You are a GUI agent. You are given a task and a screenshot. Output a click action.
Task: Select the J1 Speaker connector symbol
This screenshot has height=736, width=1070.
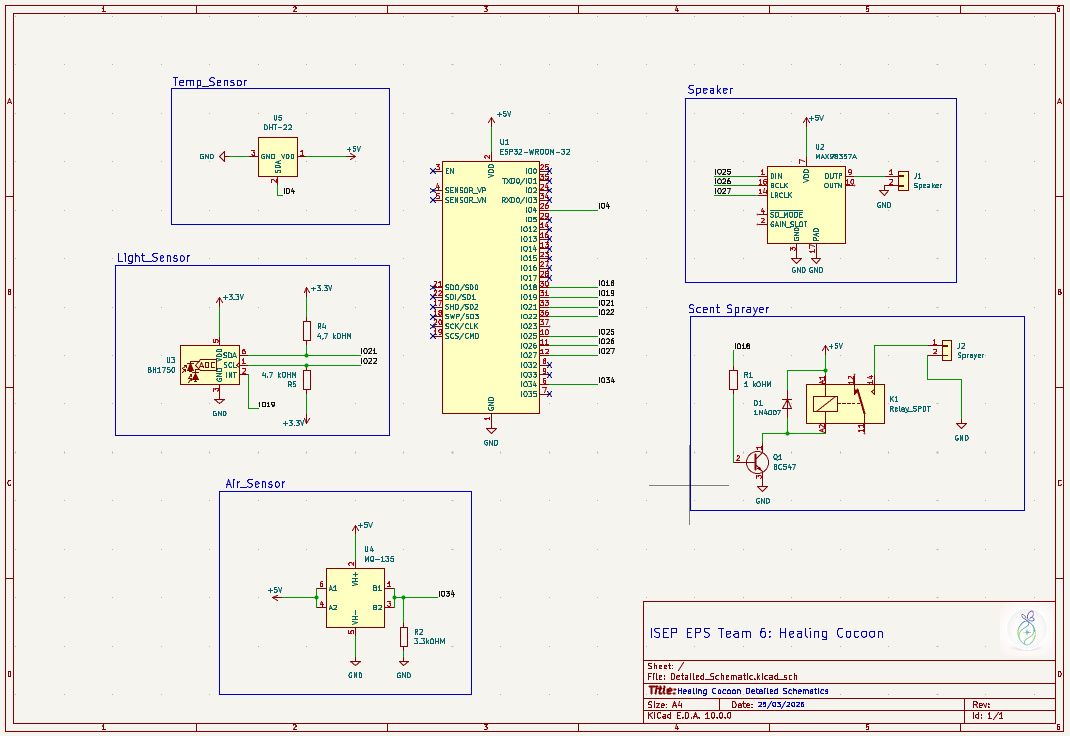(902, 180)
